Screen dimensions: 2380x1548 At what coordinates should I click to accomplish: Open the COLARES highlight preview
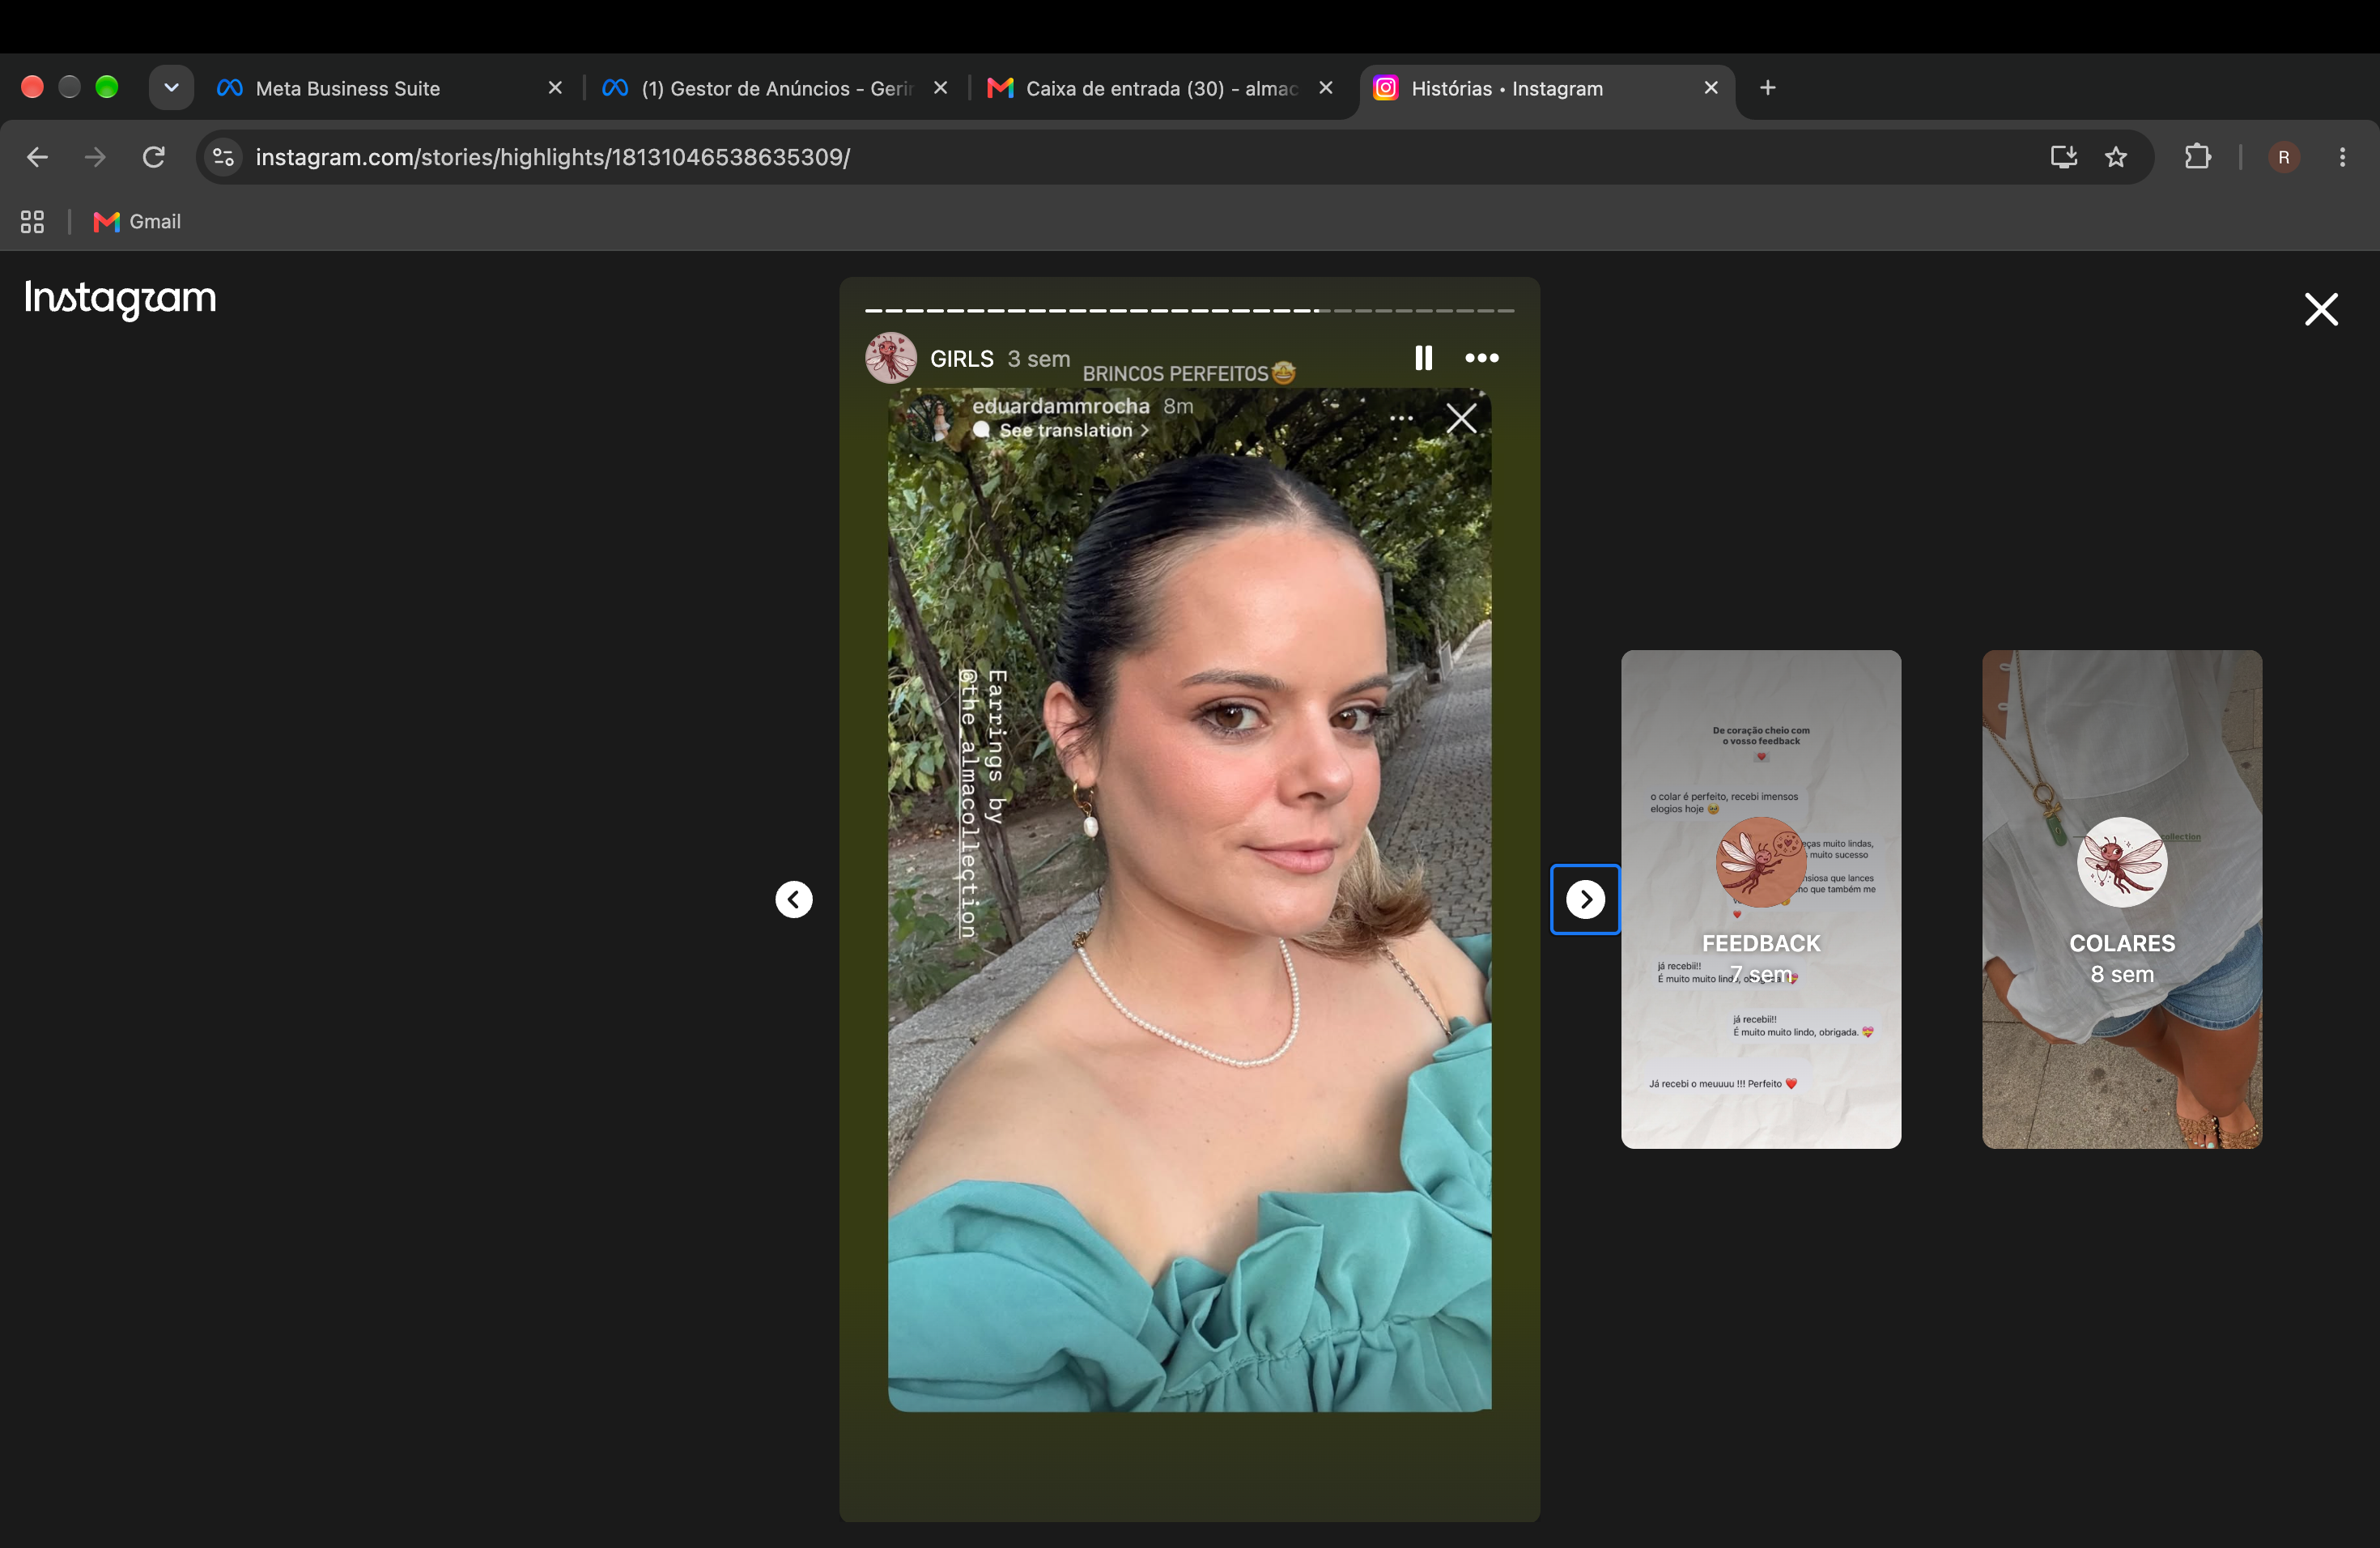coord(2121,899)
